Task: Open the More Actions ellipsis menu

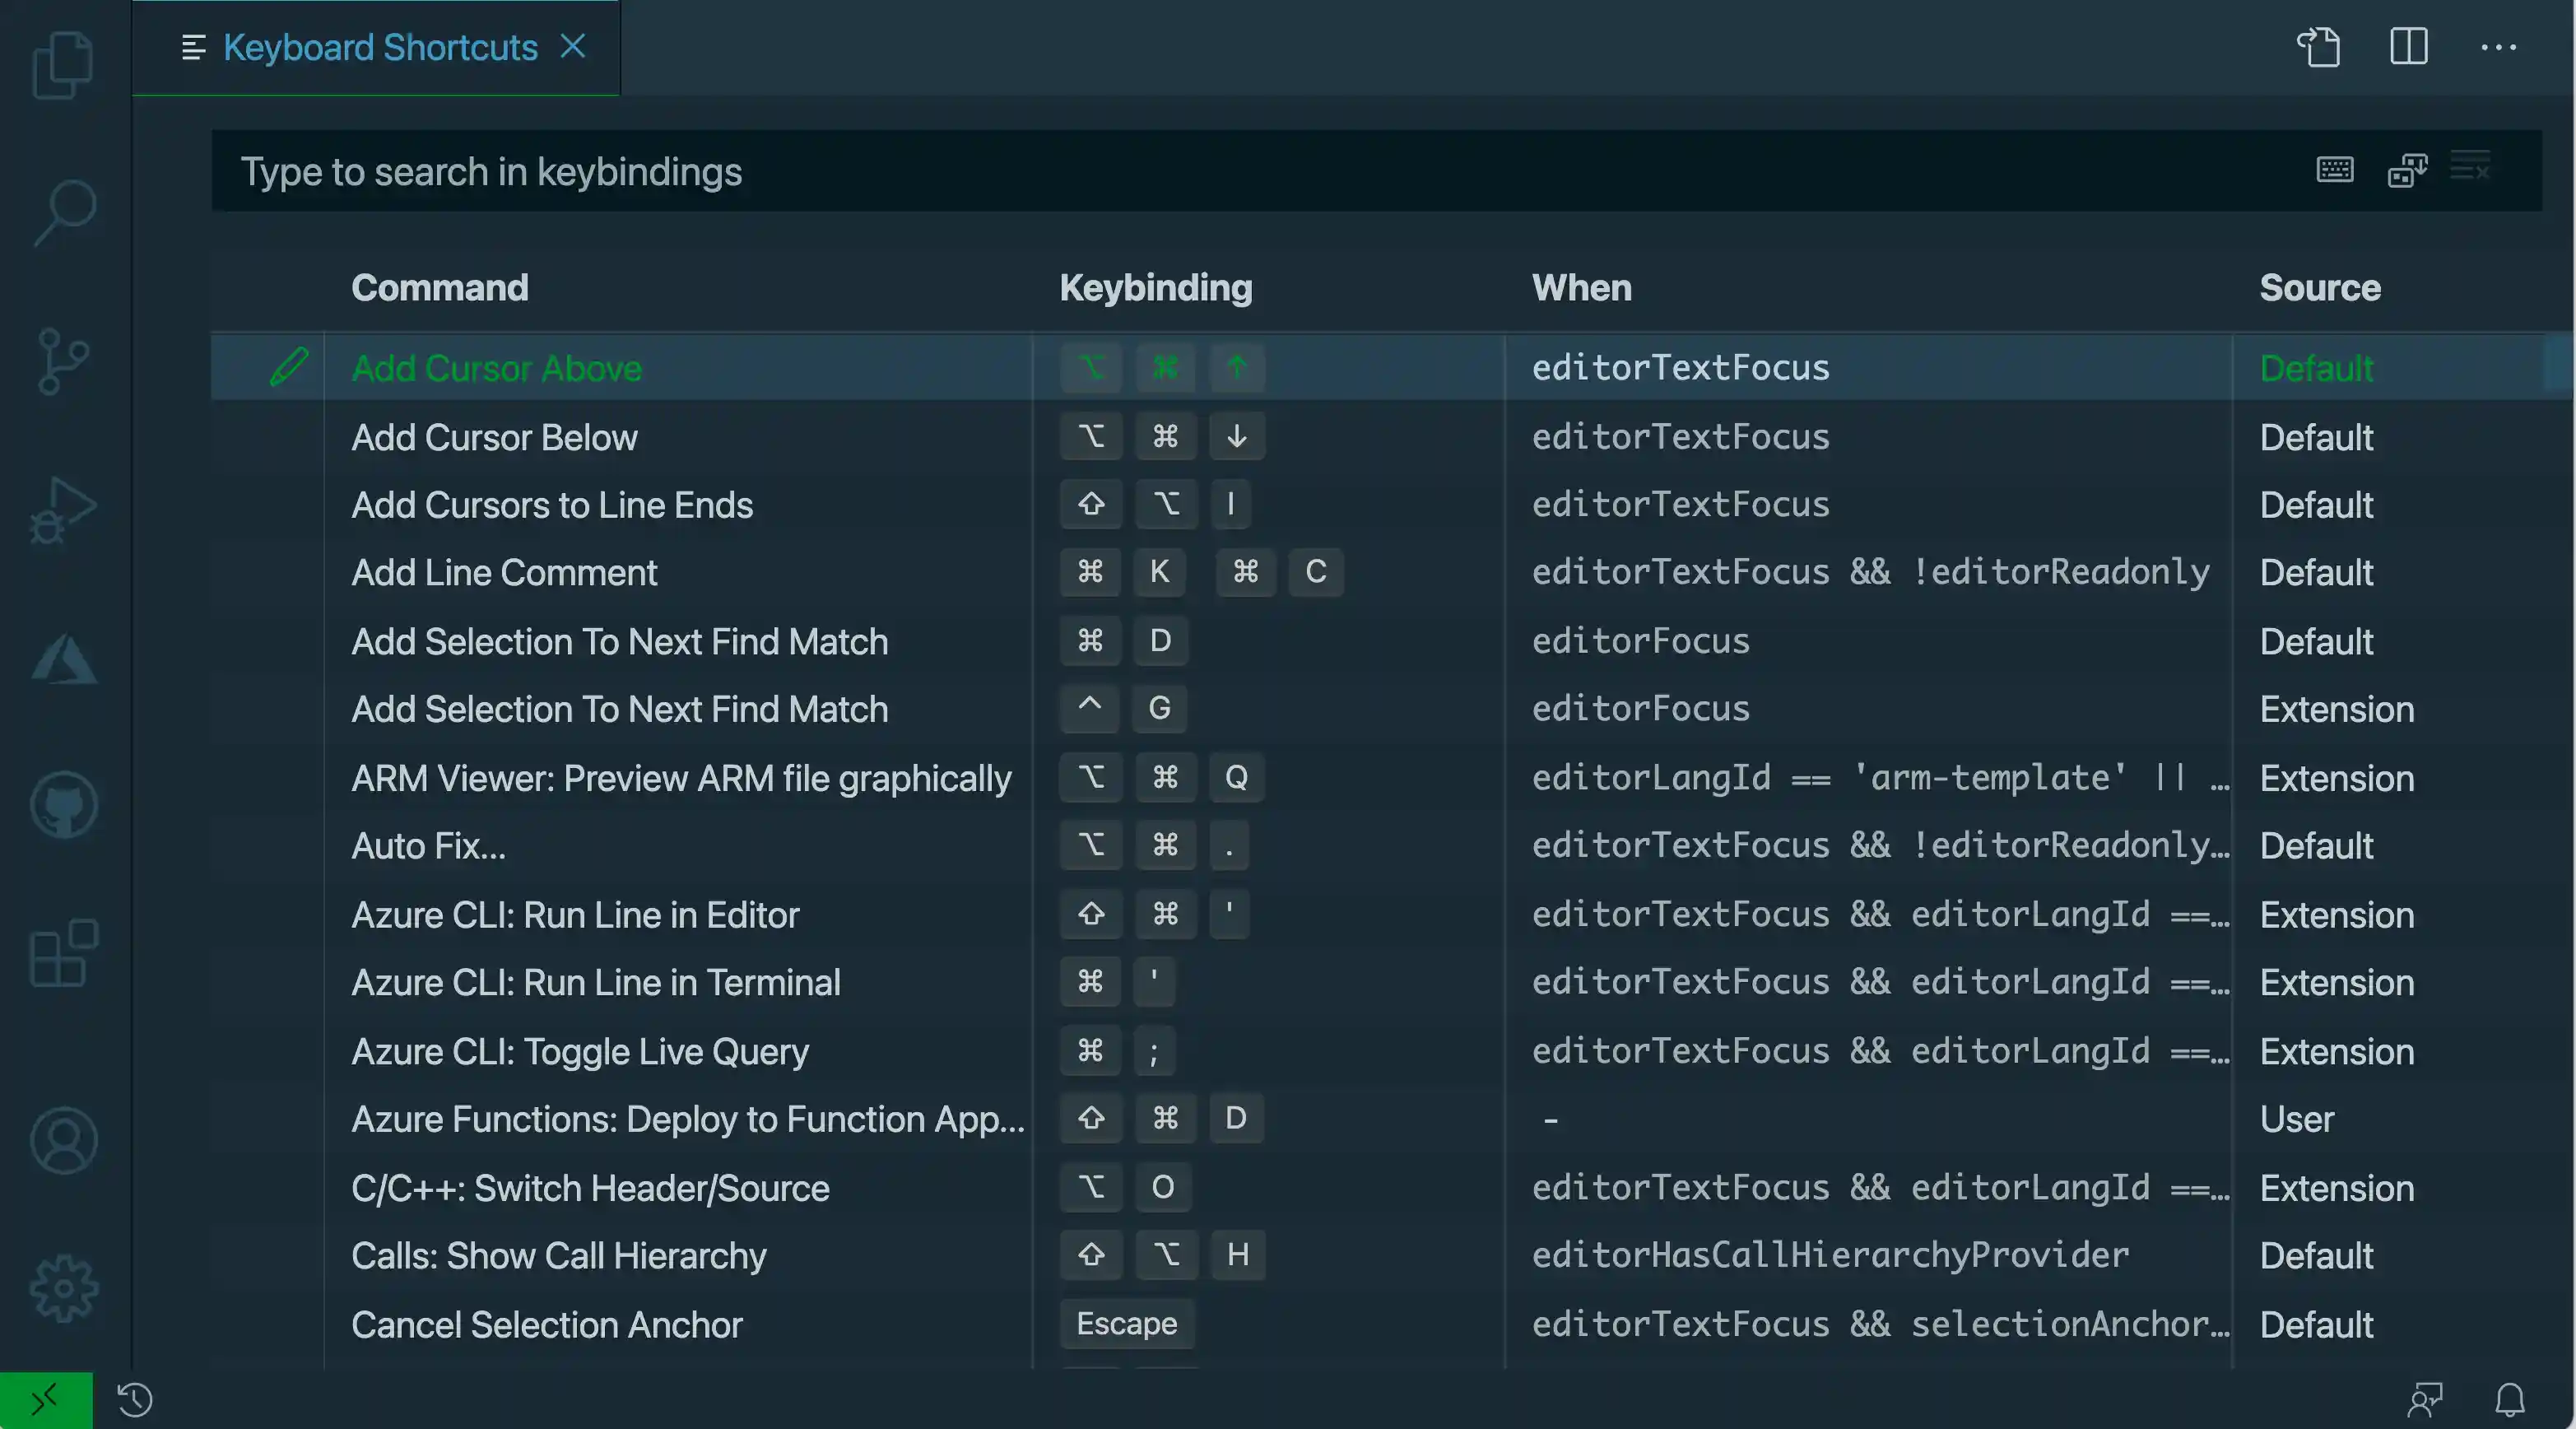Action: (2499, 46)
